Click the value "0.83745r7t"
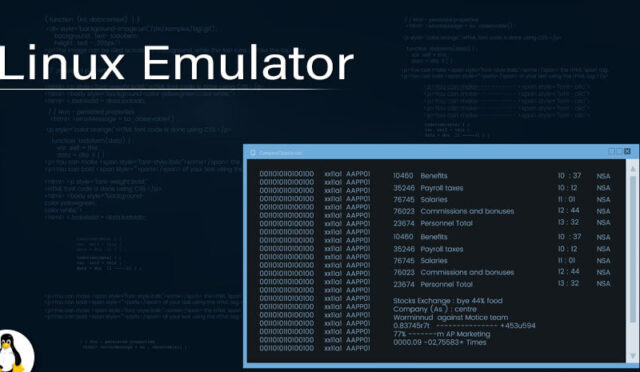Image resolution: width=640 pixels, height=372 pixels. [x=411, y=325]
